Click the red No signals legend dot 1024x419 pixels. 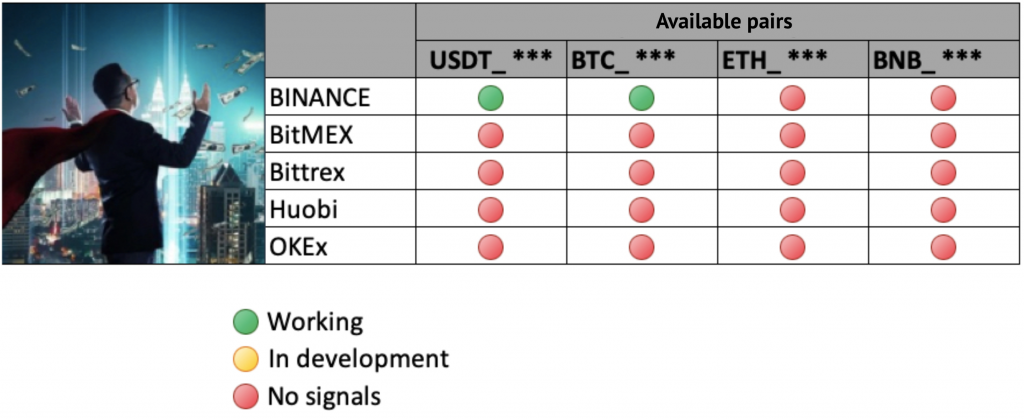pos(245,397)
